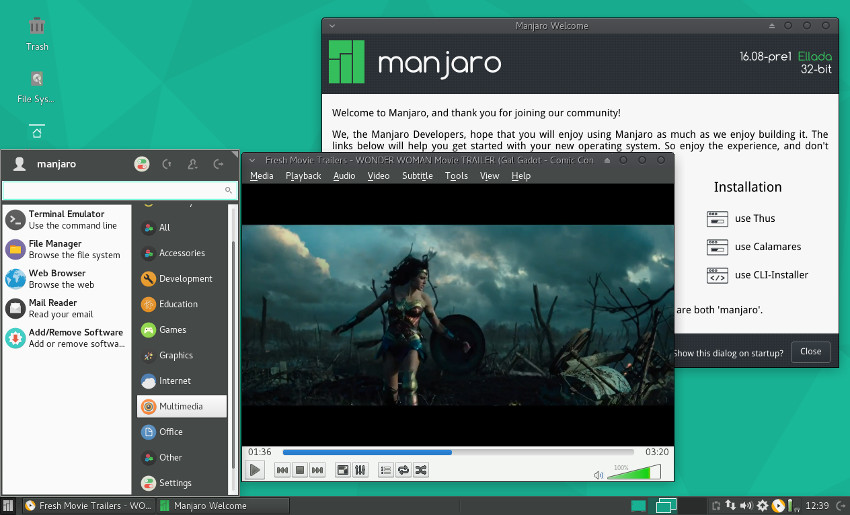The width and height of the screenshot is (850, 515).
Task: Select the Office category
Action: pos(182,432)
